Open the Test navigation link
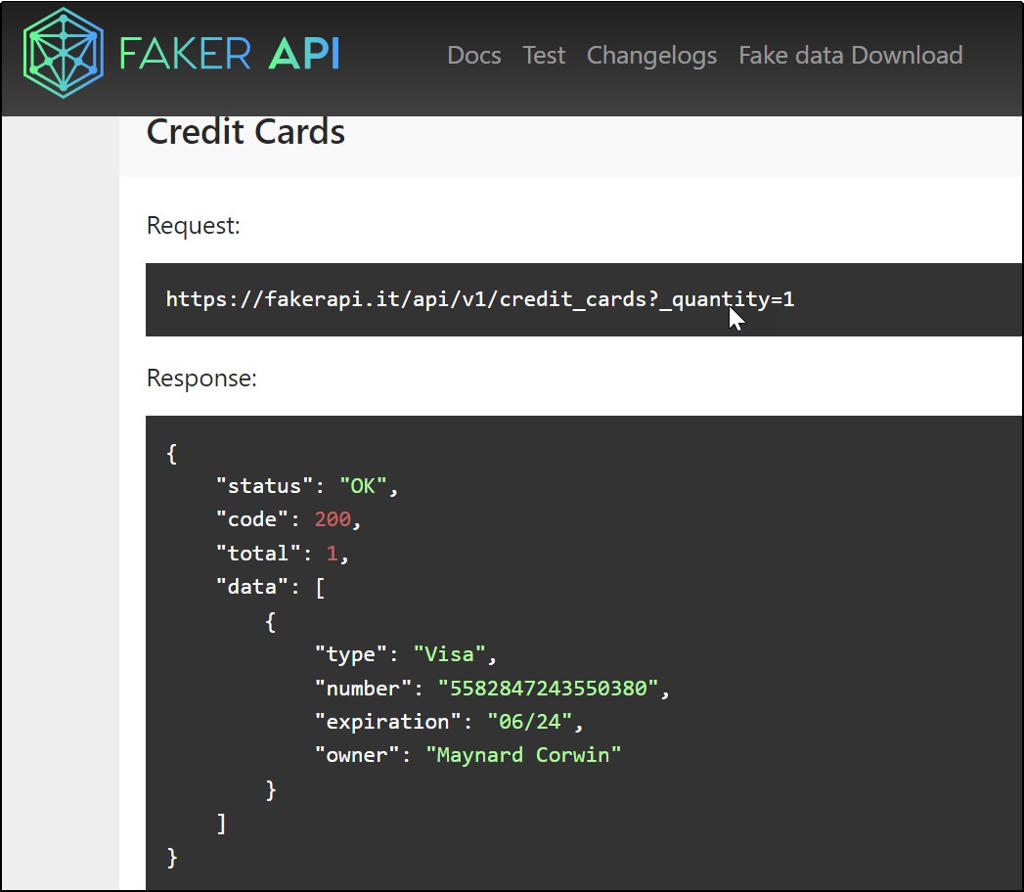The width and height of the screenshot is (1024, 892). click(x=543, y=56)
